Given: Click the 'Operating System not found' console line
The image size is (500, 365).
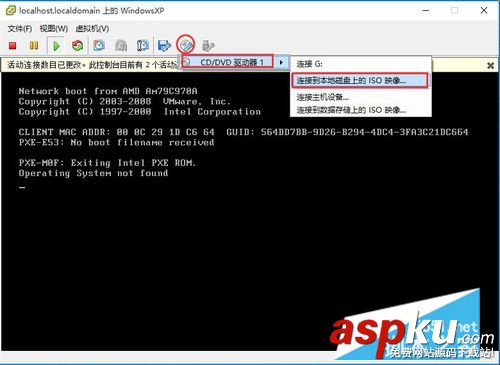Looking at the screenshot, I should [93, 173].
